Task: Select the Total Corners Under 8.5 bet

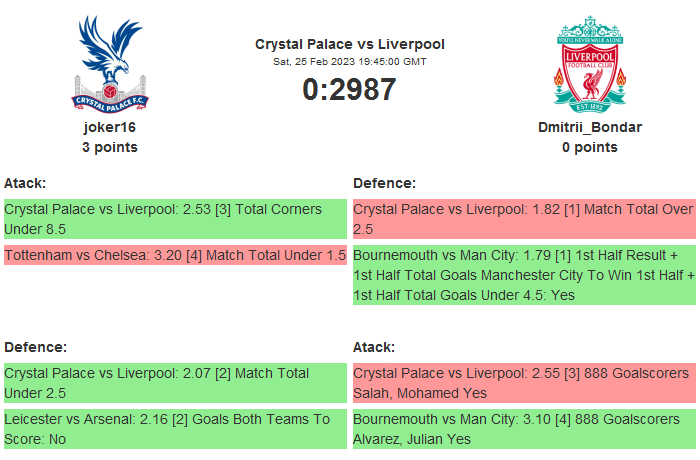Action: point(175,219)
